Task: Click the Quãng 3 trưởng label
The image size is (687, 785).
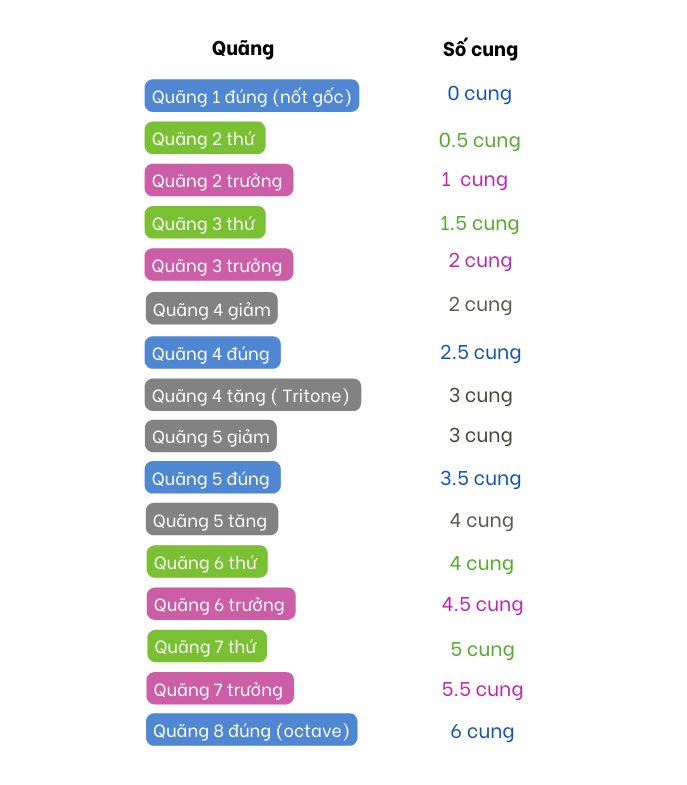Action: pyautogui.click(x=219, y=264)
